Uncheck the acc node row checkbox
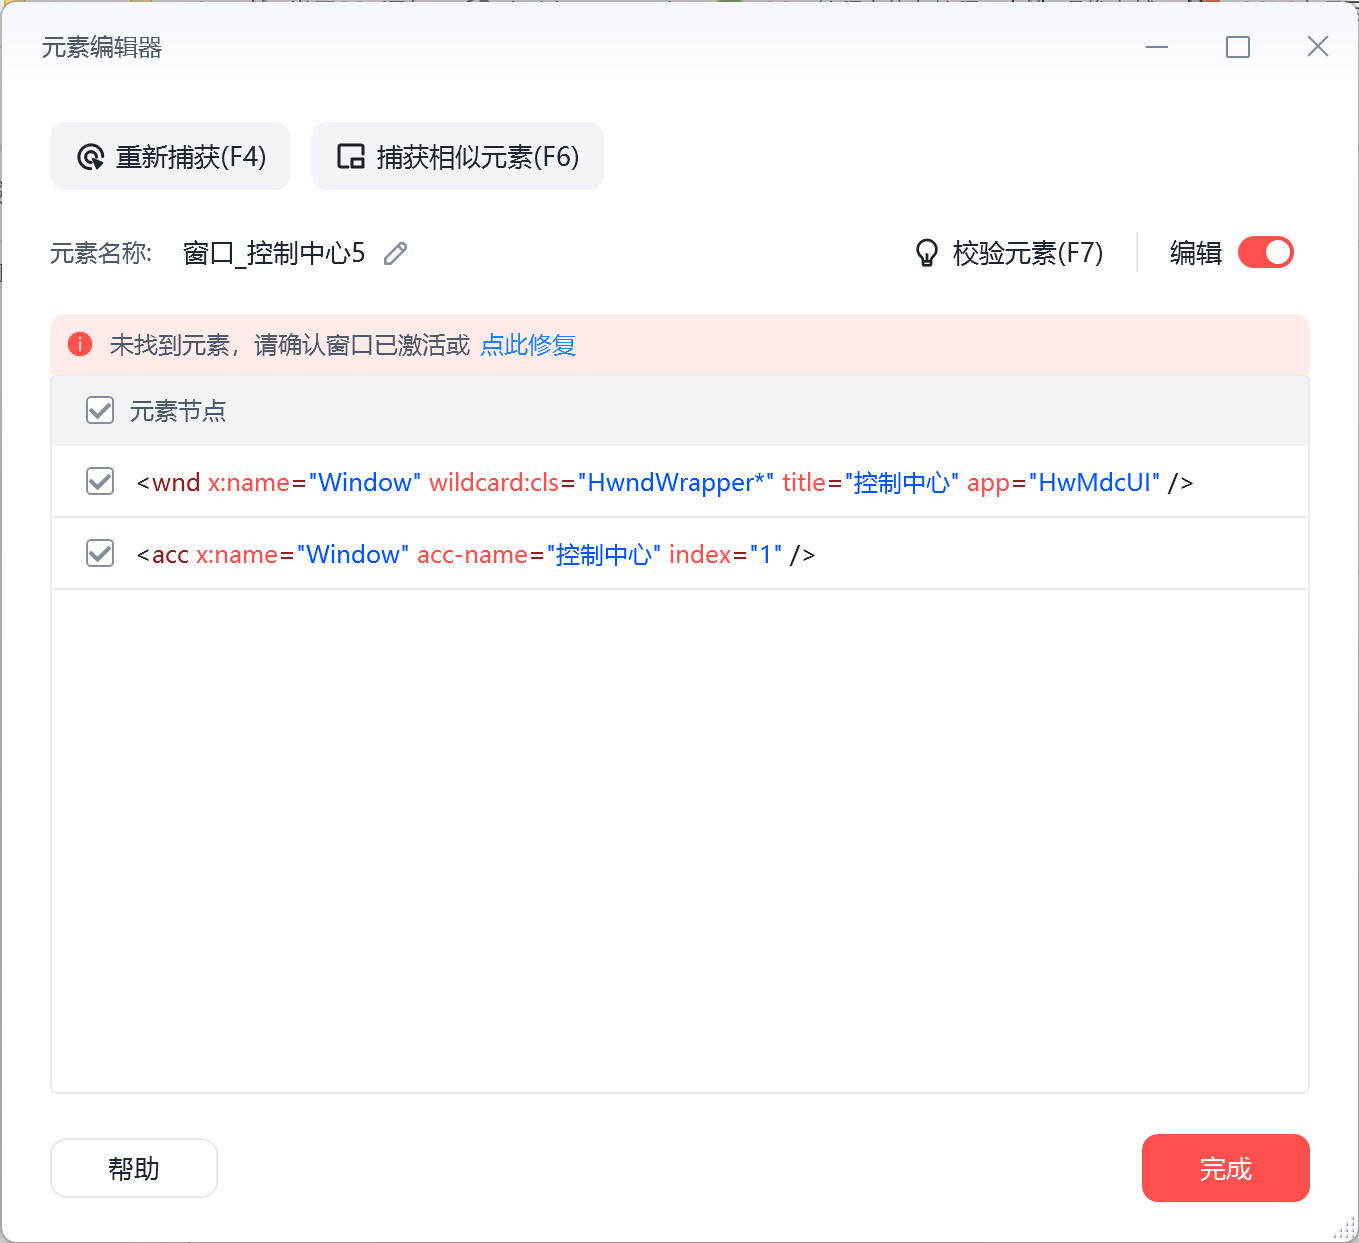1359x1243 pixels. click(100, 554)
